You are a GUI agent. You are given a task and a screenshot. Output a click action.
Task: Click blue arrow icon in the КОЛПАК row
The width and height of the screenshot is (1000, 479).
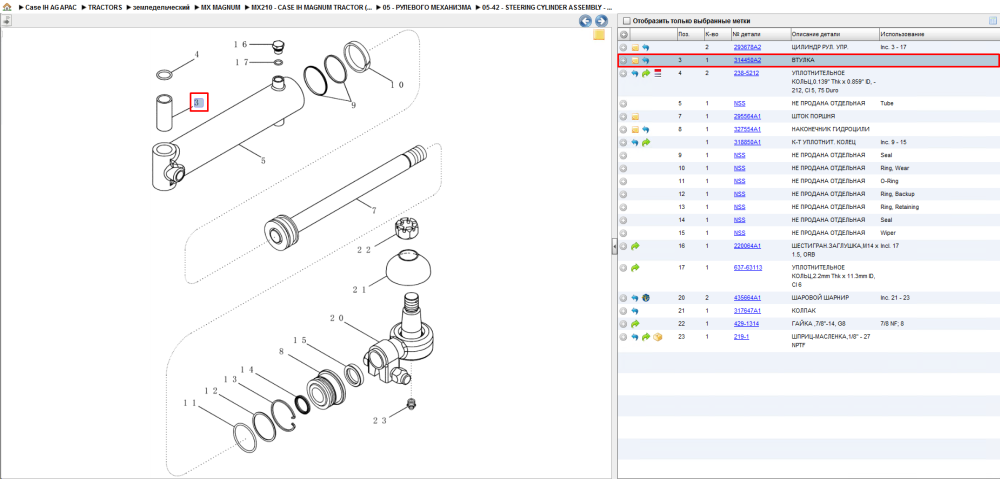(x=635, y=311)
